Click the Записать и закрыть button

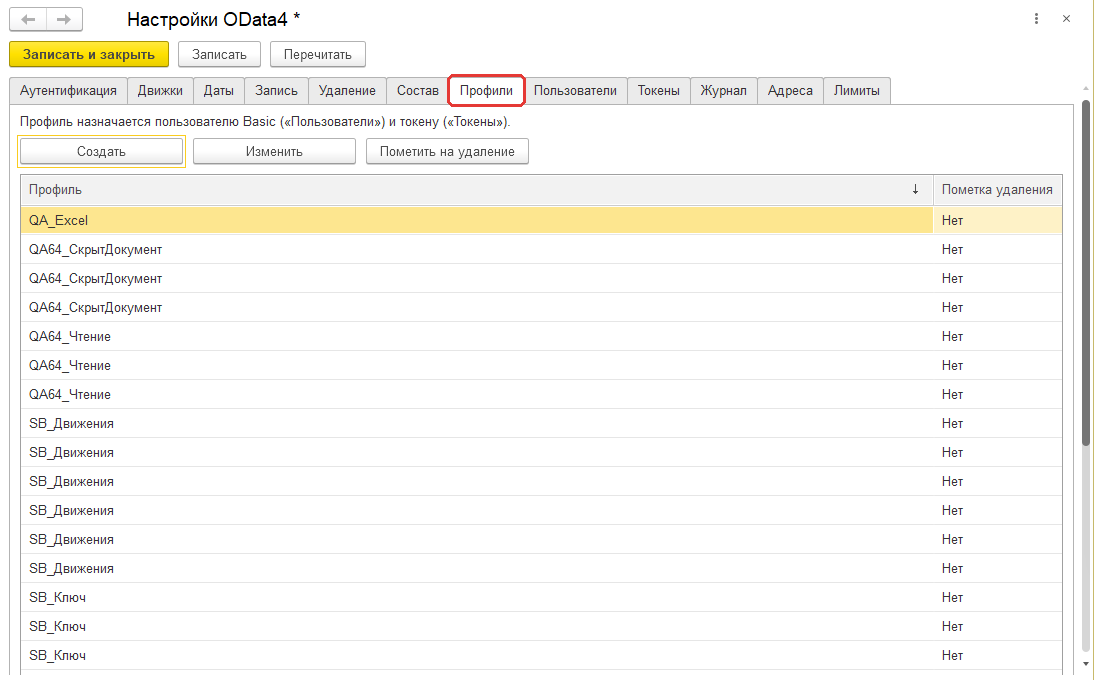pos(89,54)
